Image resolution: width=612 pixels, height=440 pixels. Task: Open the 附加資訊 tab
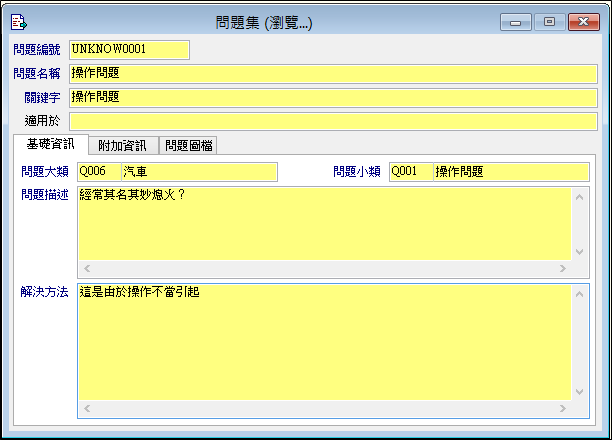(123, 146)
